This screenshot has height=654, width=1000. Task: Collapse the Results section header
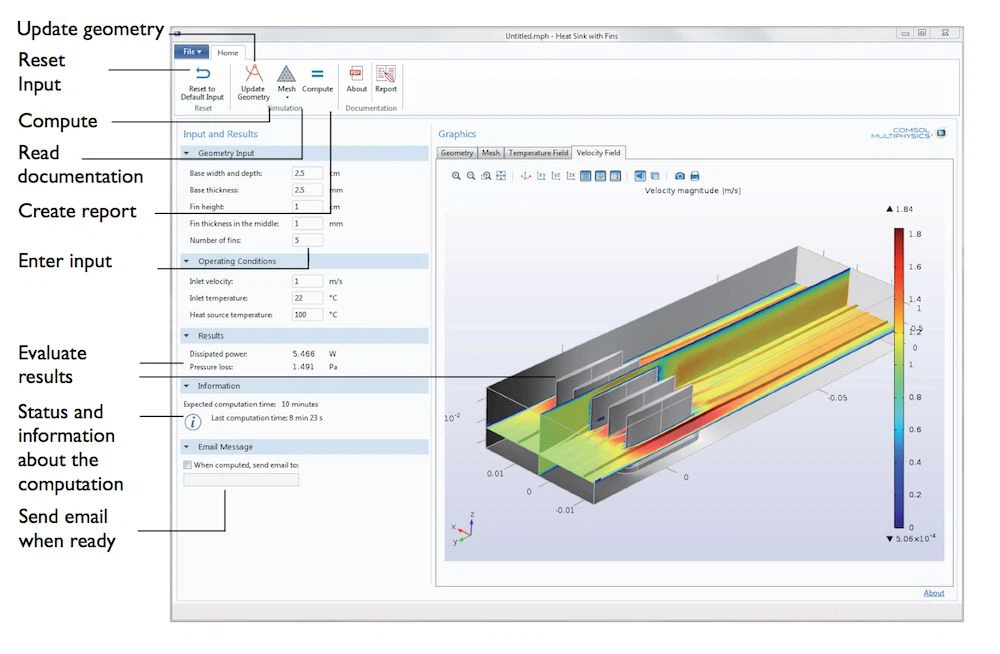coord(187,336)
